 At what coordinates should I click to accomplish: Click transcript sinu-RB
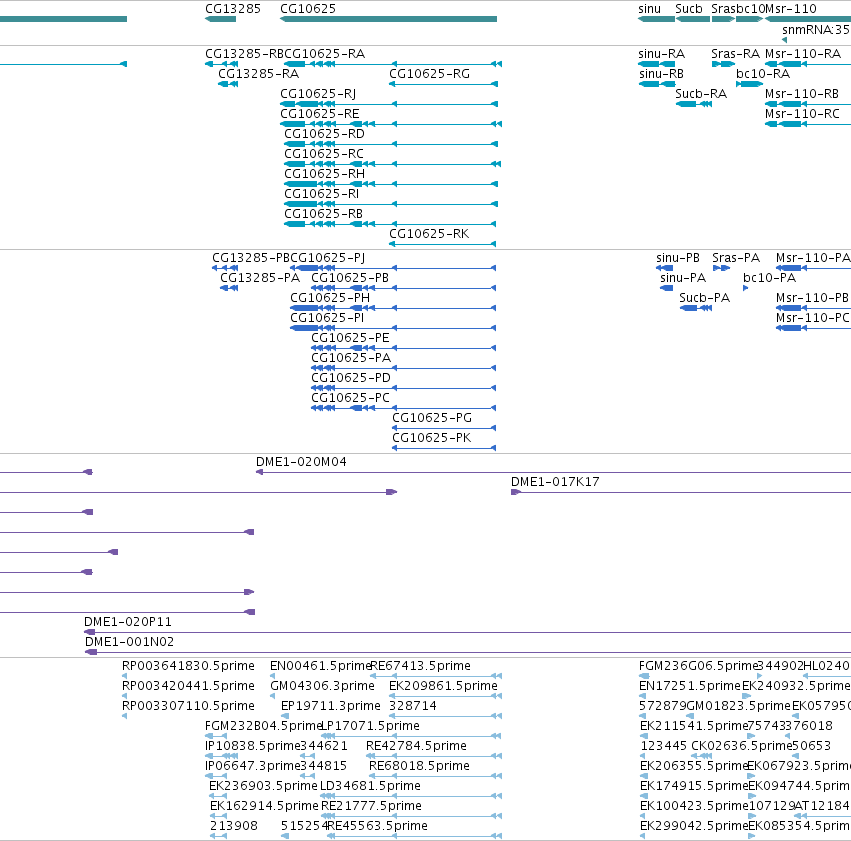[x=662, y=74]
